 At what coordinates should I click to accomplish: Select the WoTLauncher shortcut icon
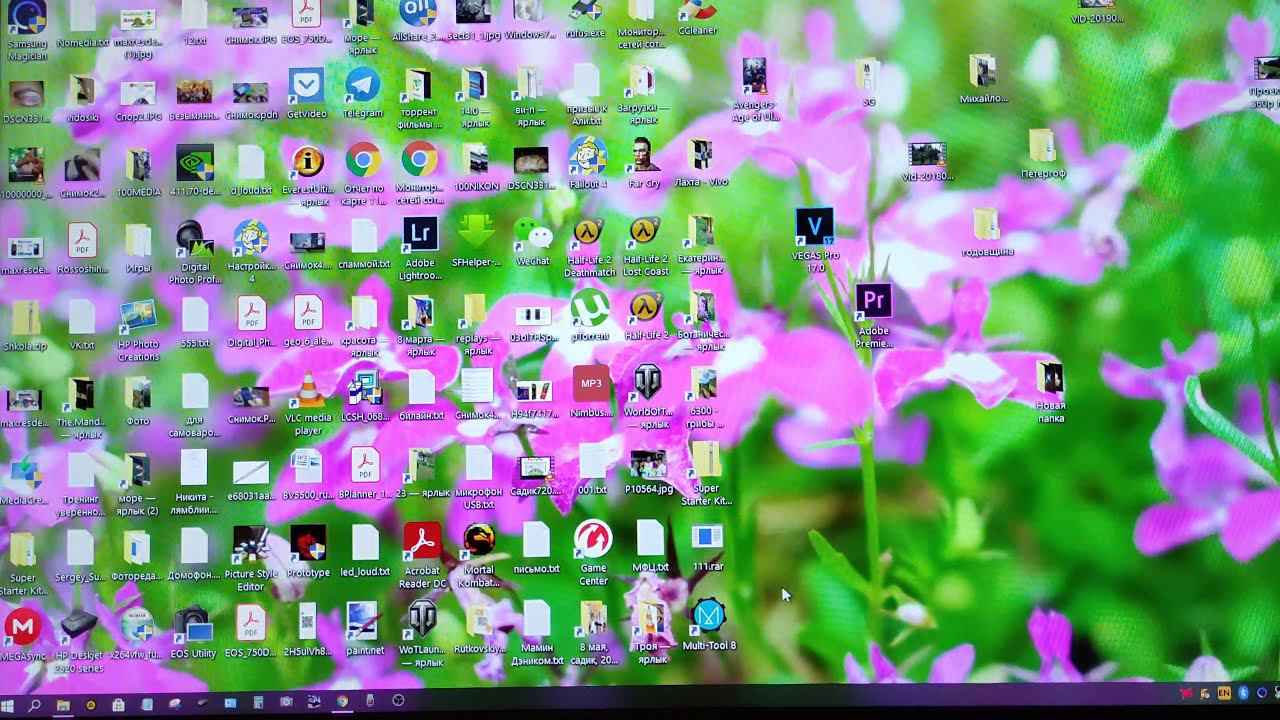click(422, 619)
